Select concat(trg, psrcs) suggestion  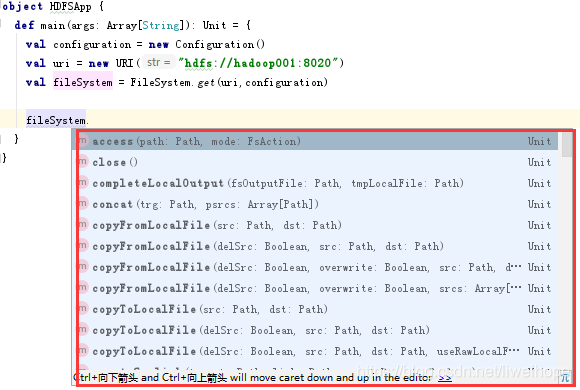(x=318, y=204)
